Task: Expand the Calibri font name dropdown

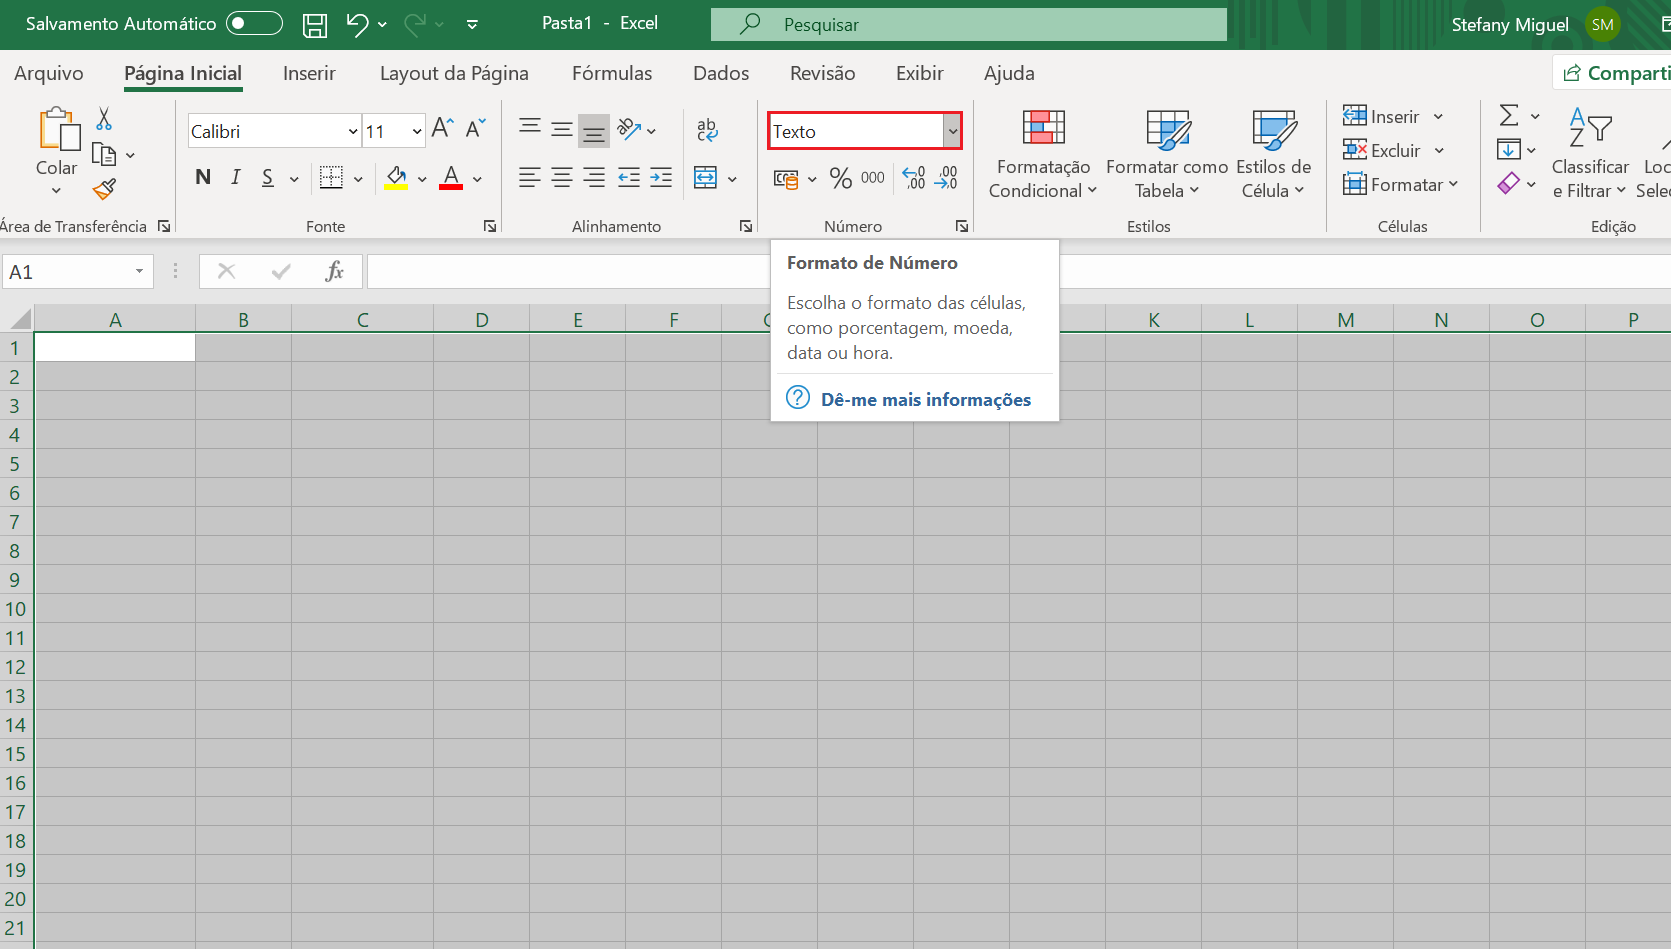Action: pos(353,131)
